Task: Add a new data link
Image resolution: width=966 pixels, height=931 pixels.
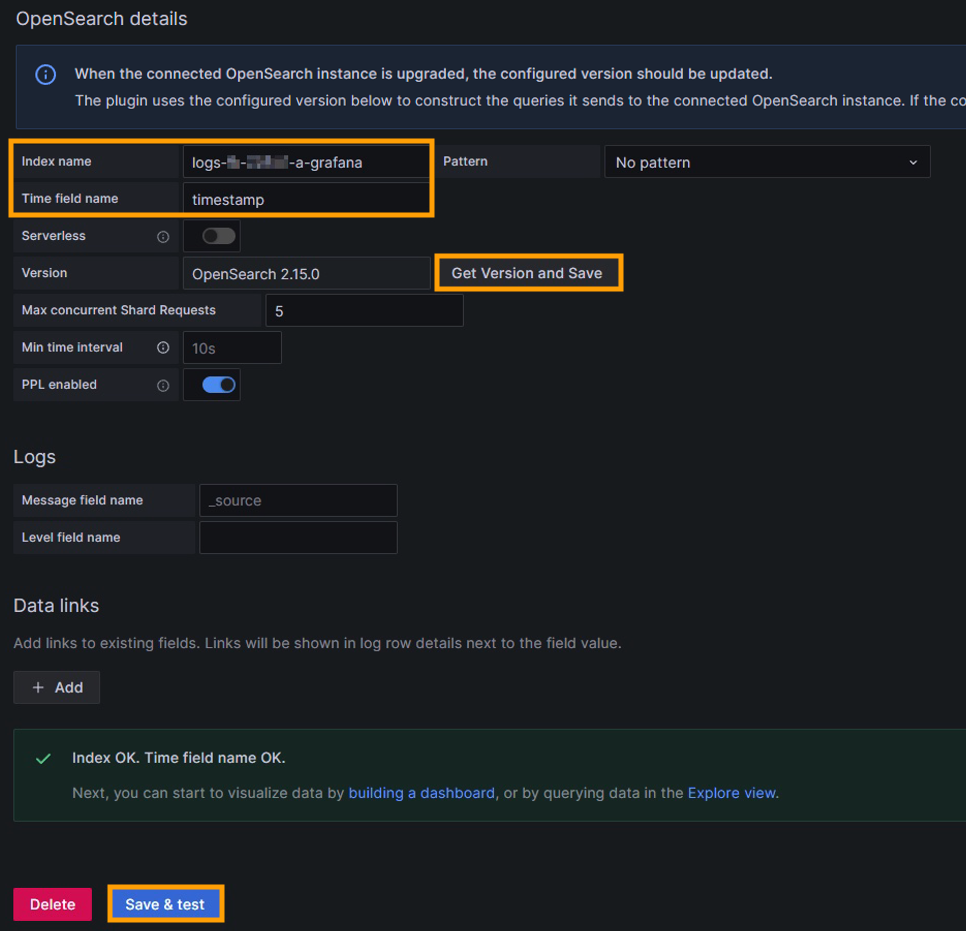Action: click(x=57, y=687)
